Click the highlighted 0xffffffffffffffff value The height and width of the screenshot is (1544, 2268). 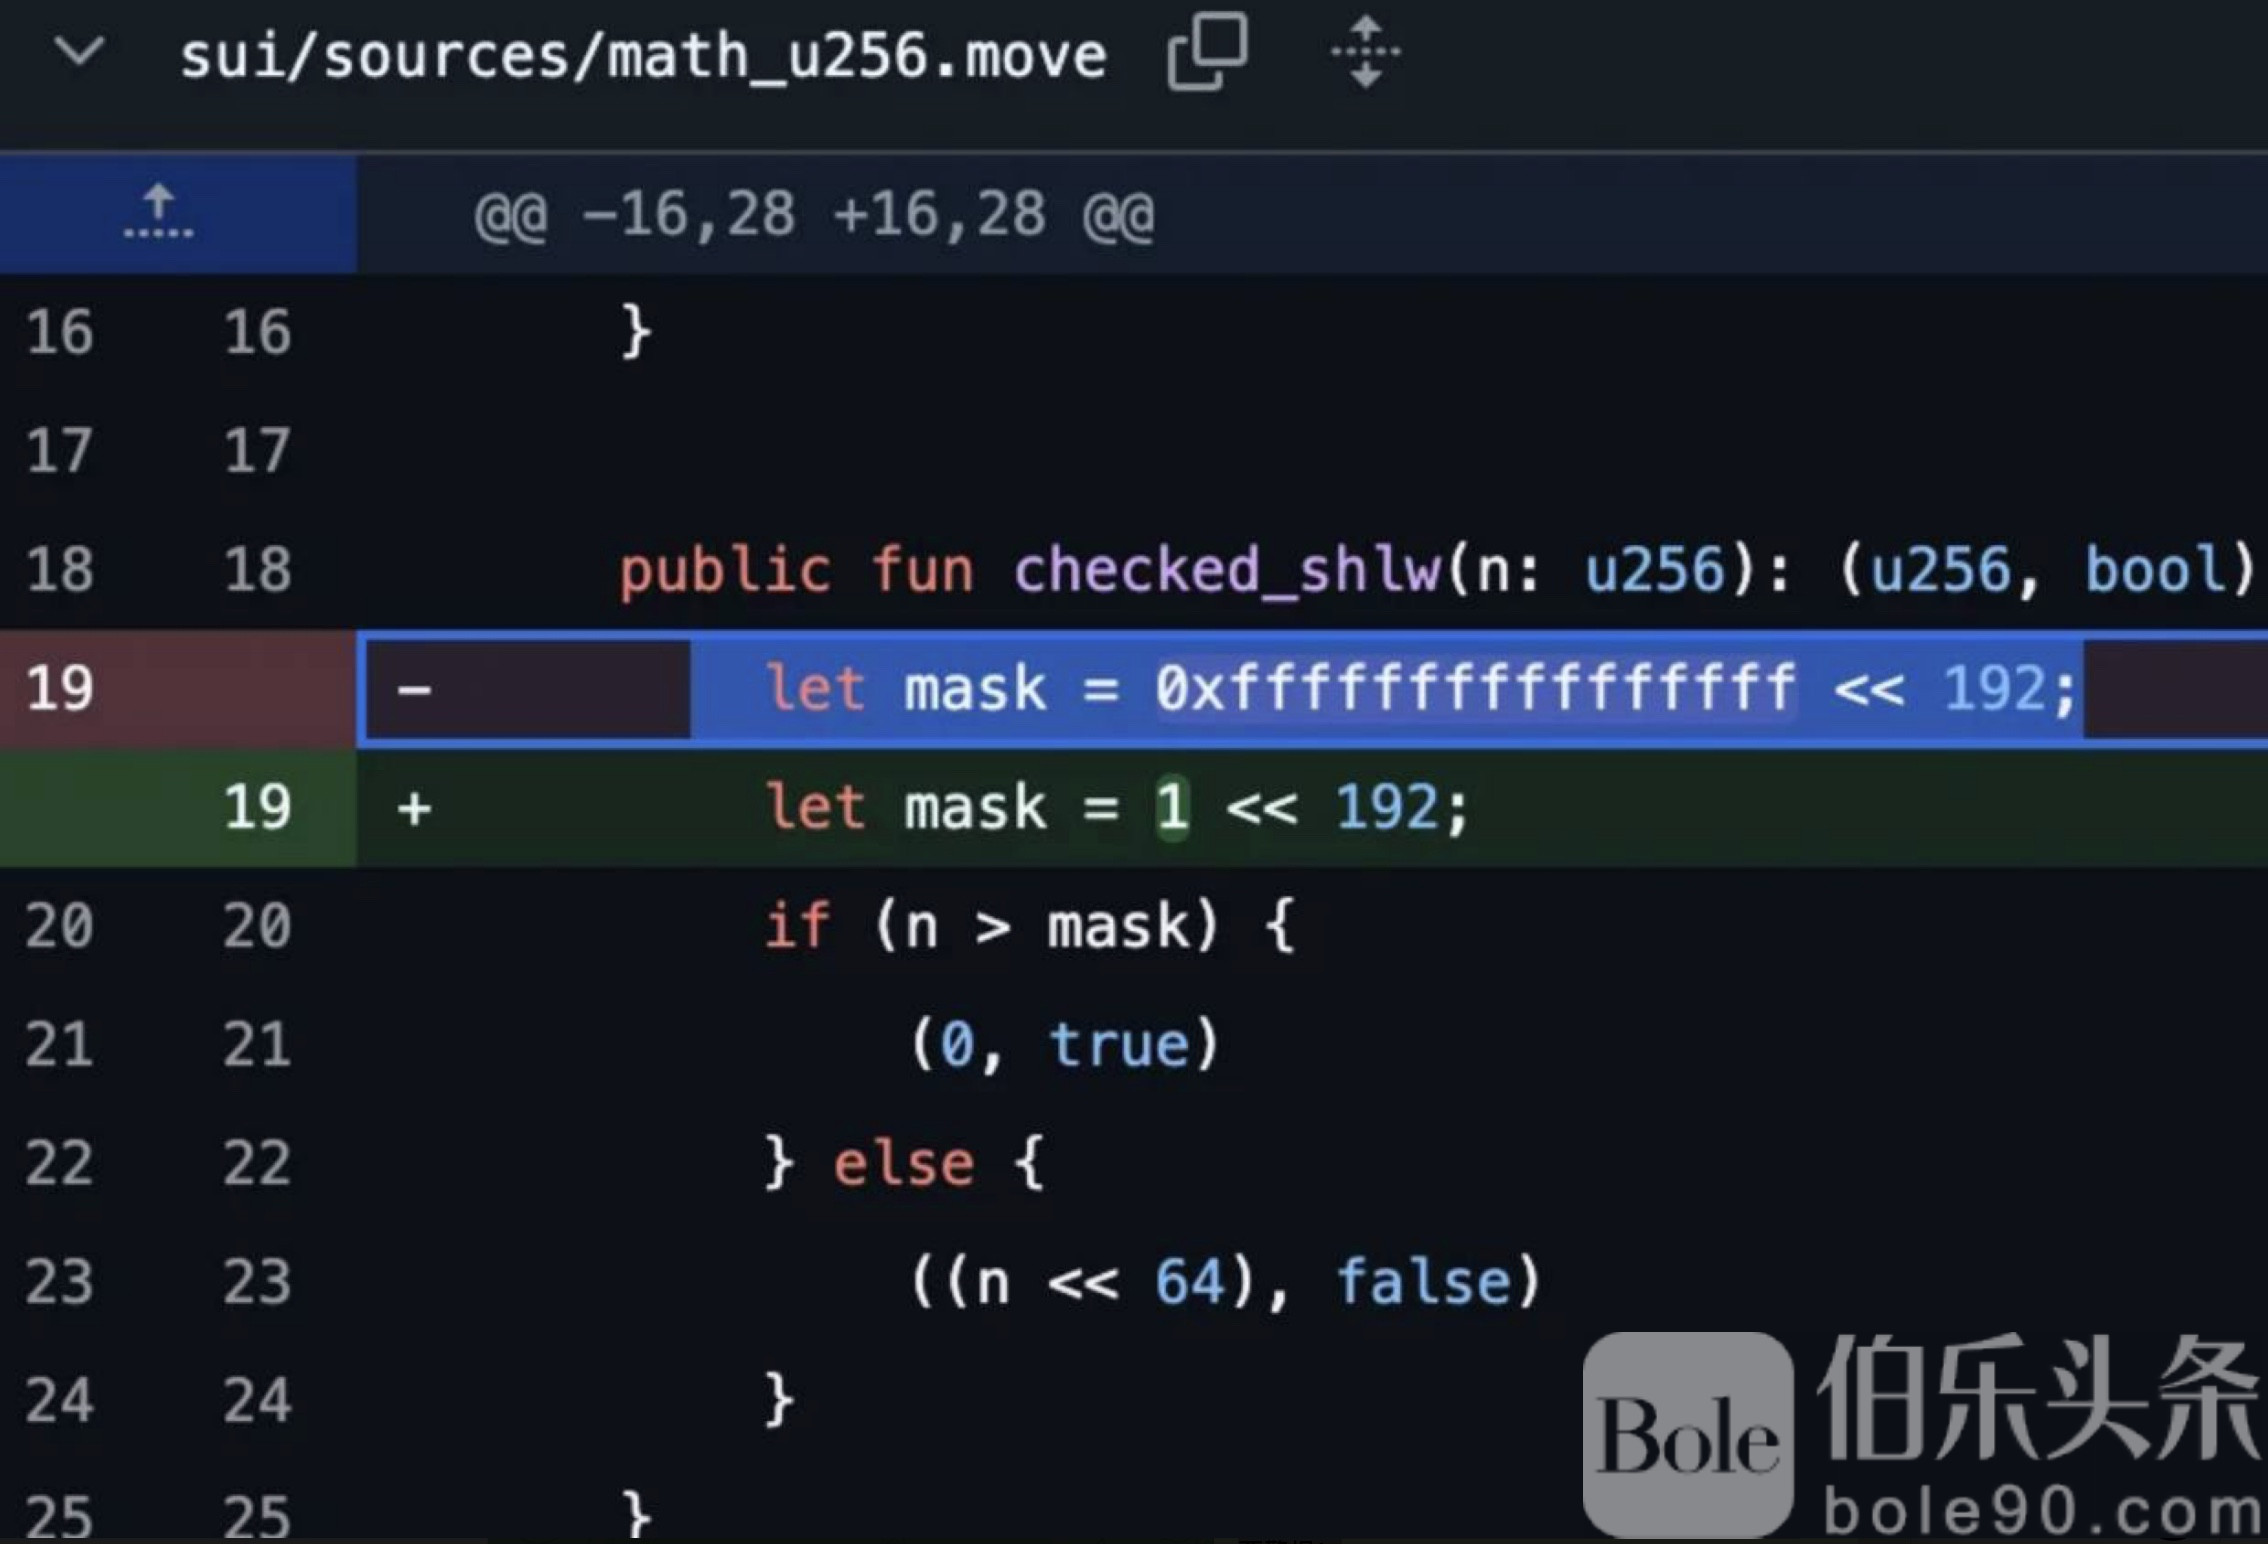pos(1474,688)
